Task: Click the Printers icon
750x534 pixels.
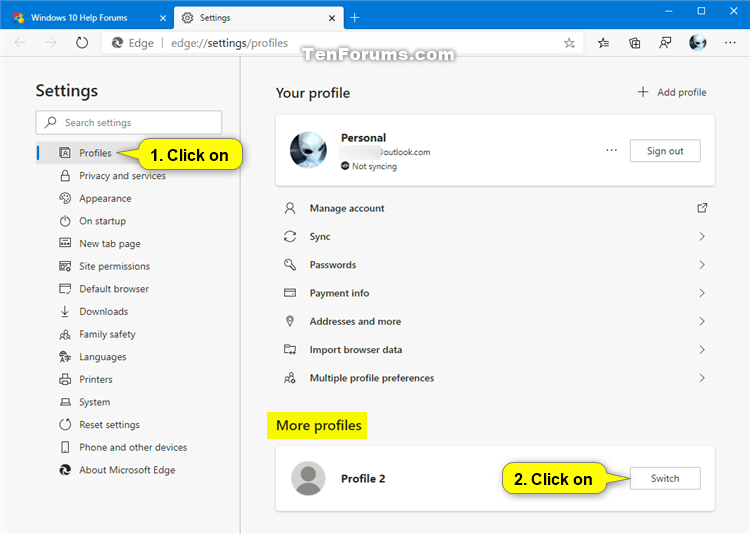Action: click(65, 379)
